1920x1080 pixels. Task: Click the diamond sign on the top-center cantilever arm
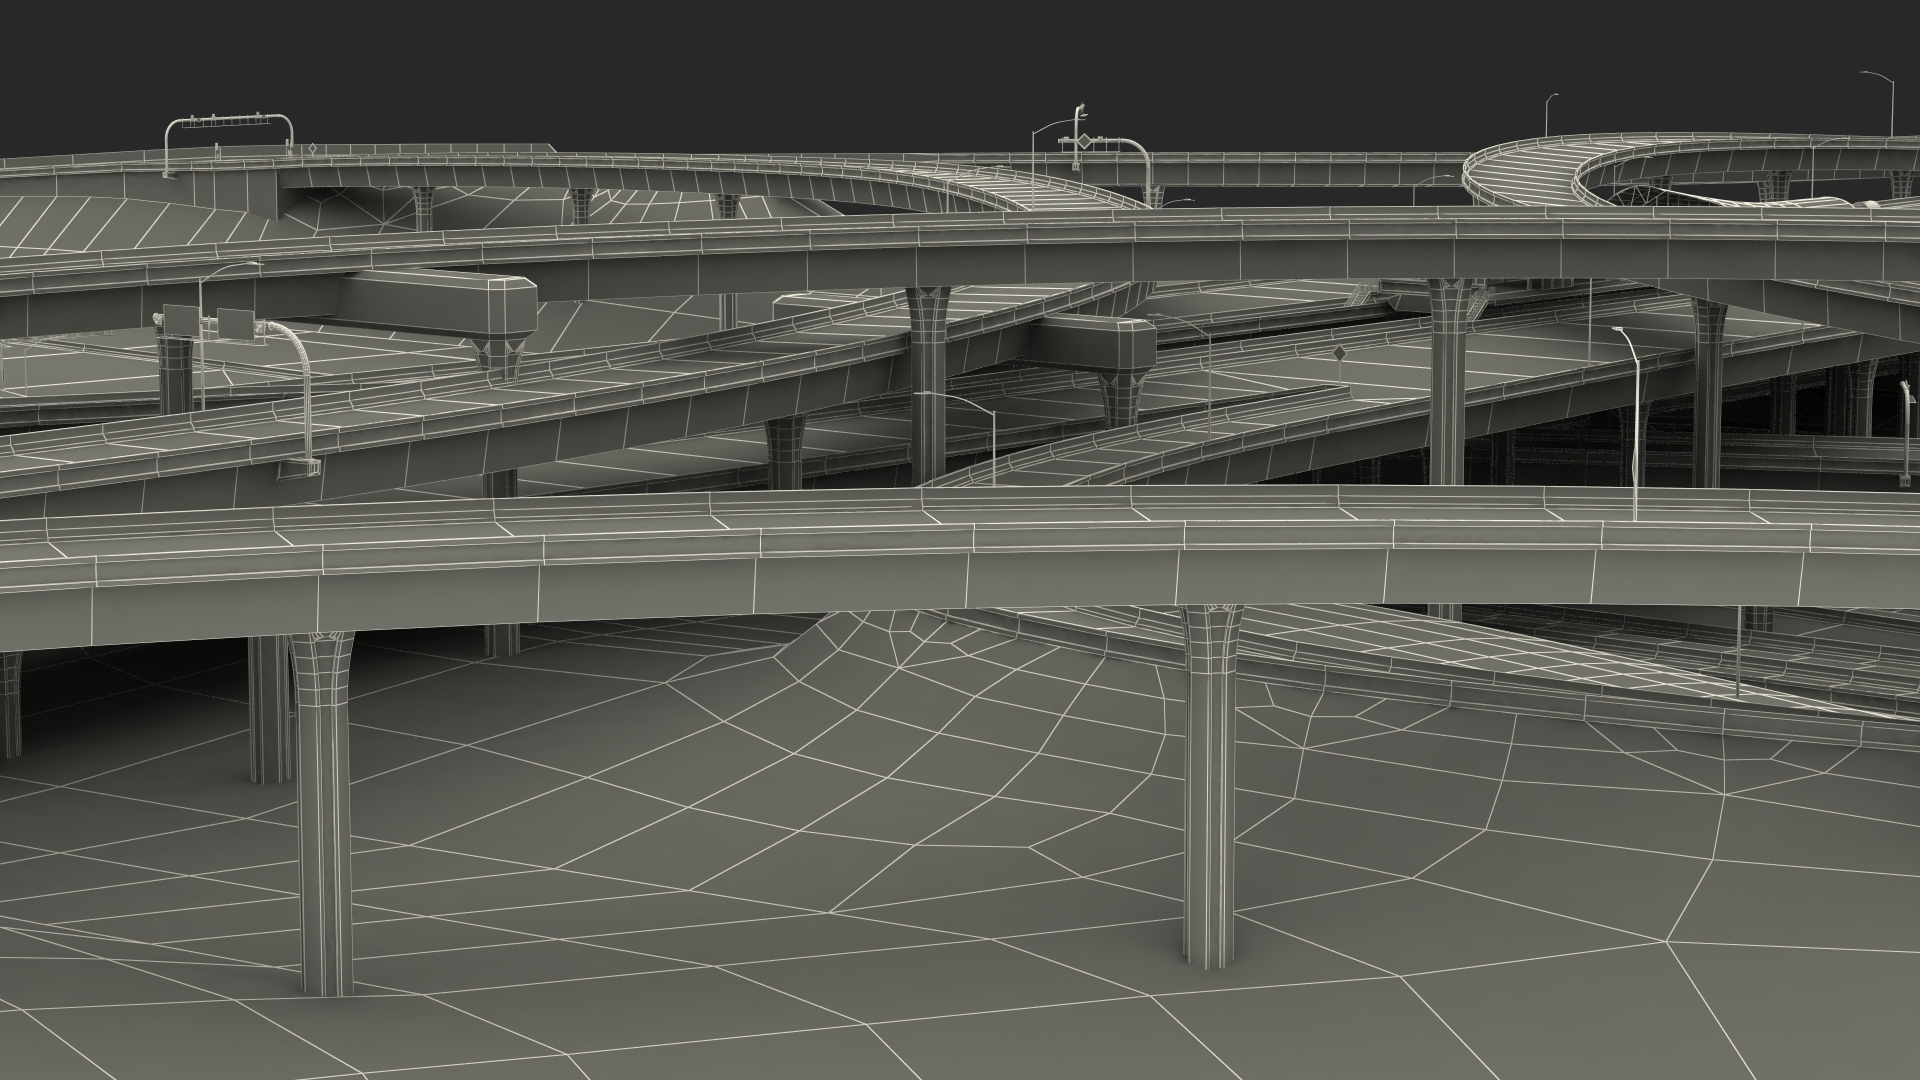(x=1084, y=142)
